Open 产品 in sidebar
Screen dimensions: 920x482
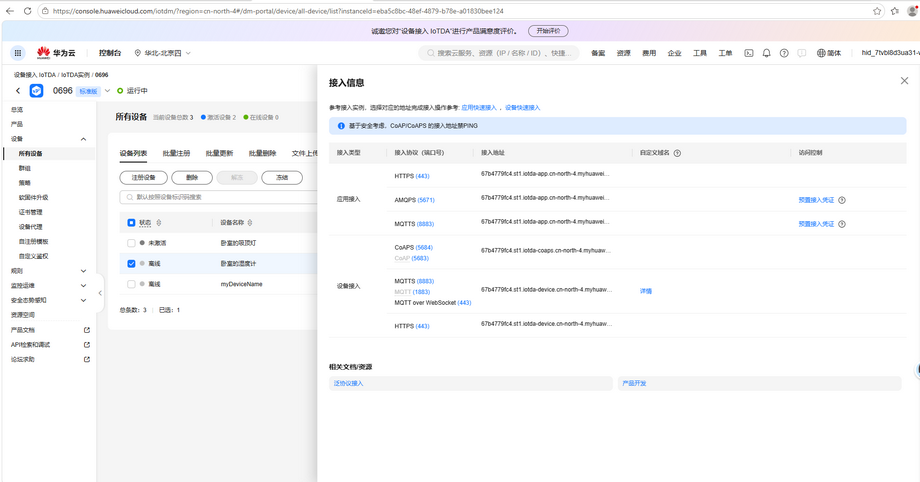17,124
